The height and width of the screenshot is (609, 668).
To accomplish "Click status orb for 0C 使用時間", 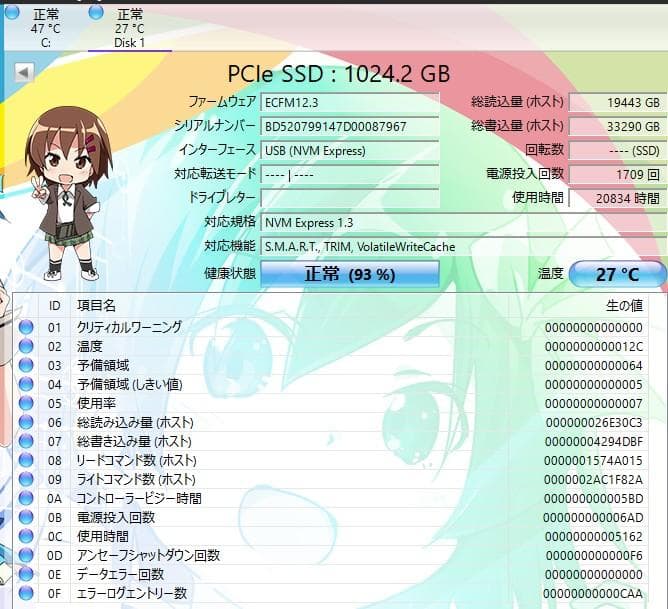I will pyautogui.click(x=26, y=536).
